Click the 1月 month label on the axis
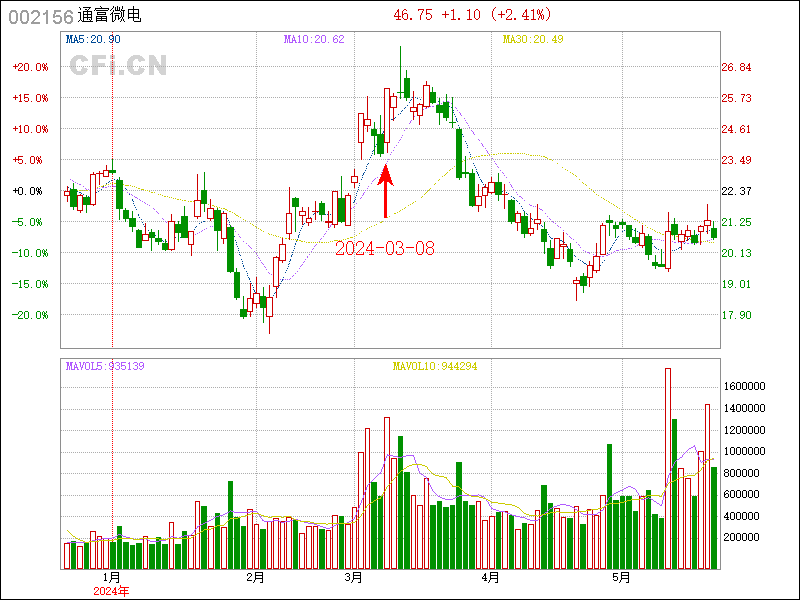The image size is (800, 600). (112, 577)
